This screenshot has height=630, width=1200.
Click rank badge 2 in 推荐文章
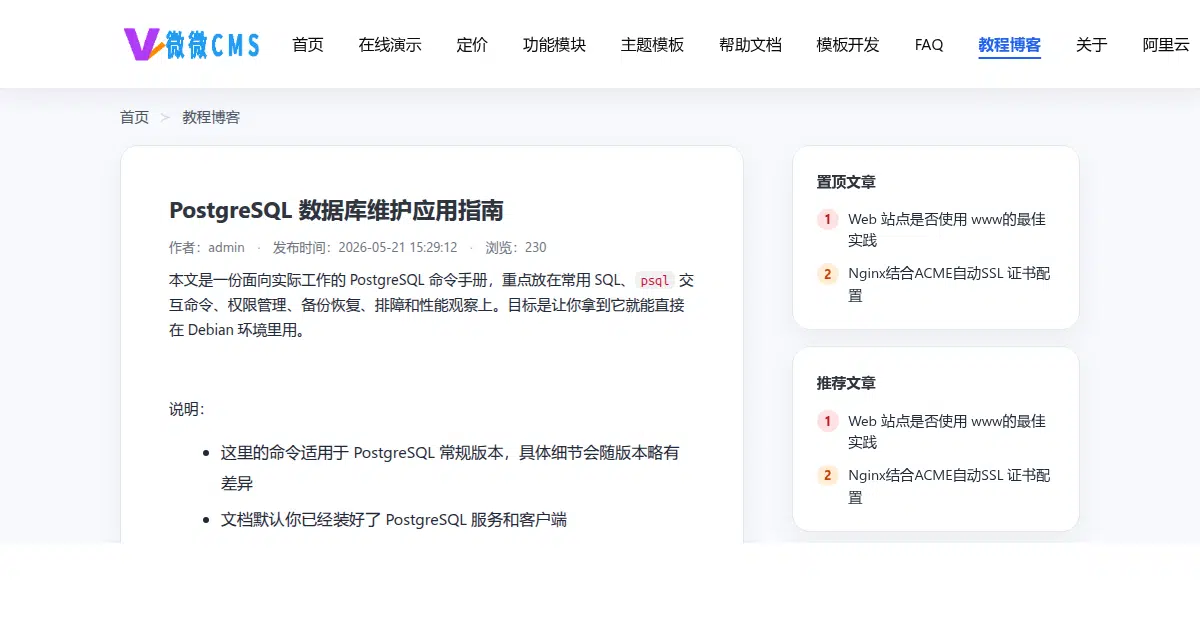click(827, 475)
